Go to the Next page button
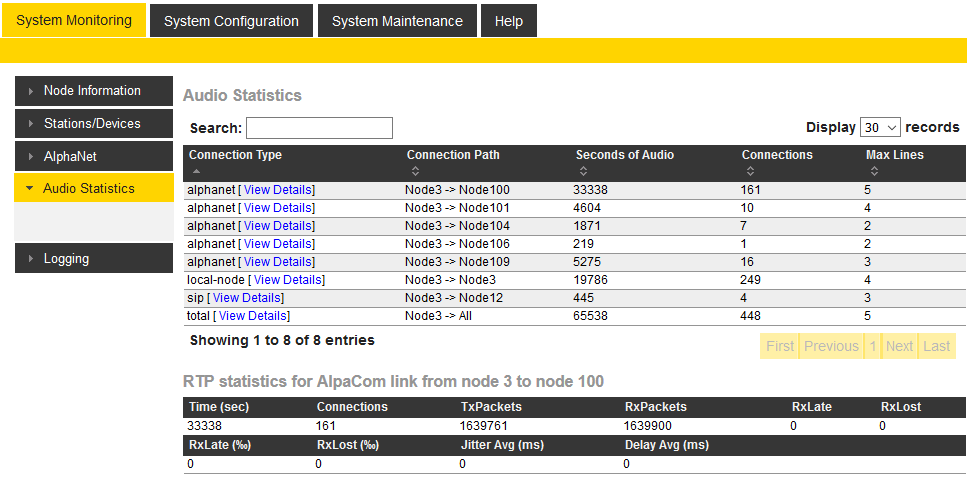 tap(899, 346)
